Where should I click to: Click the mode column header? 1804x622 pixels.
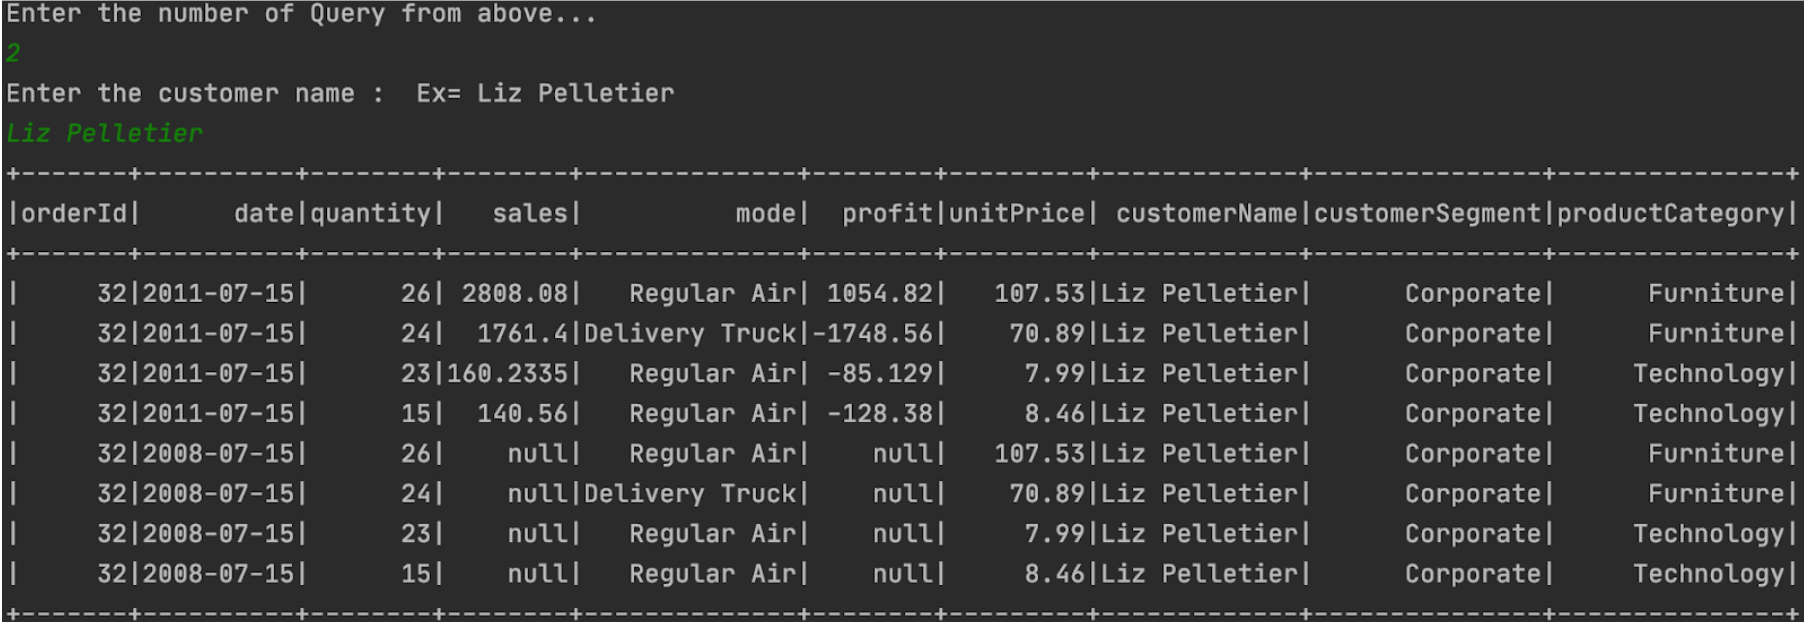point(766,214)
